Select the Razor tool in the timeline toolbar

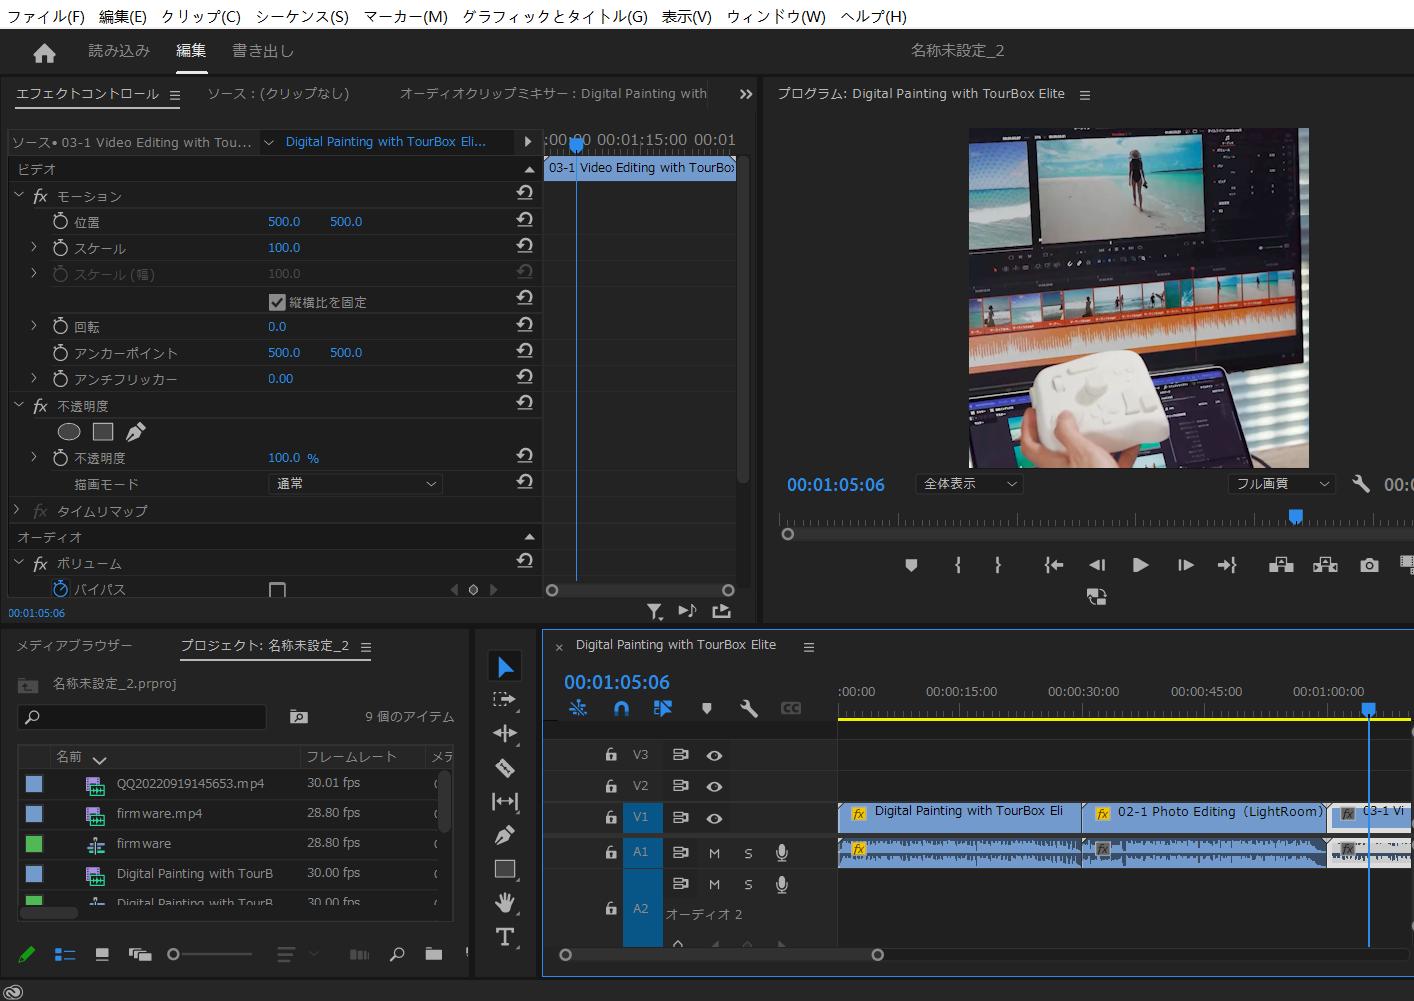point(505,768)
